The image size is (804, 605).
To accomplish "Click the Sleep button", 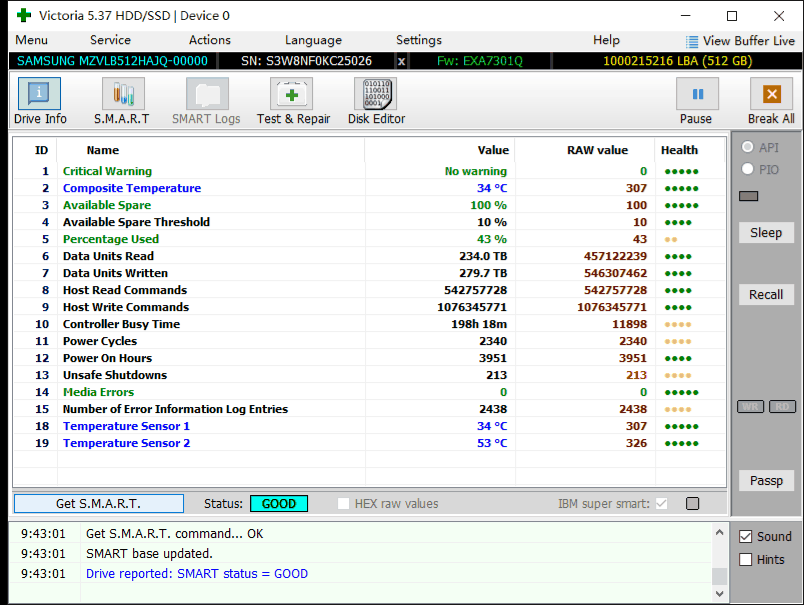I will tap(766, 233).
